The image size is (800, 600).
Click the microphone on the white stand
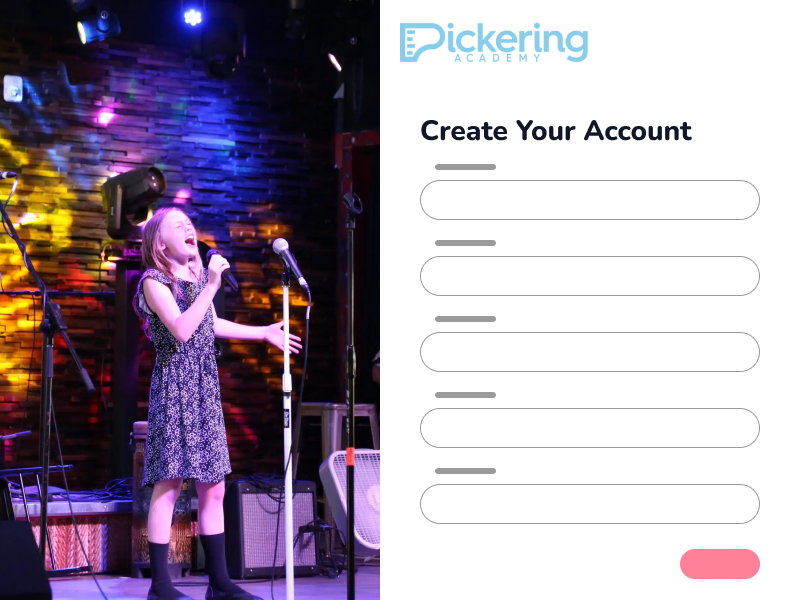point(289,261)
